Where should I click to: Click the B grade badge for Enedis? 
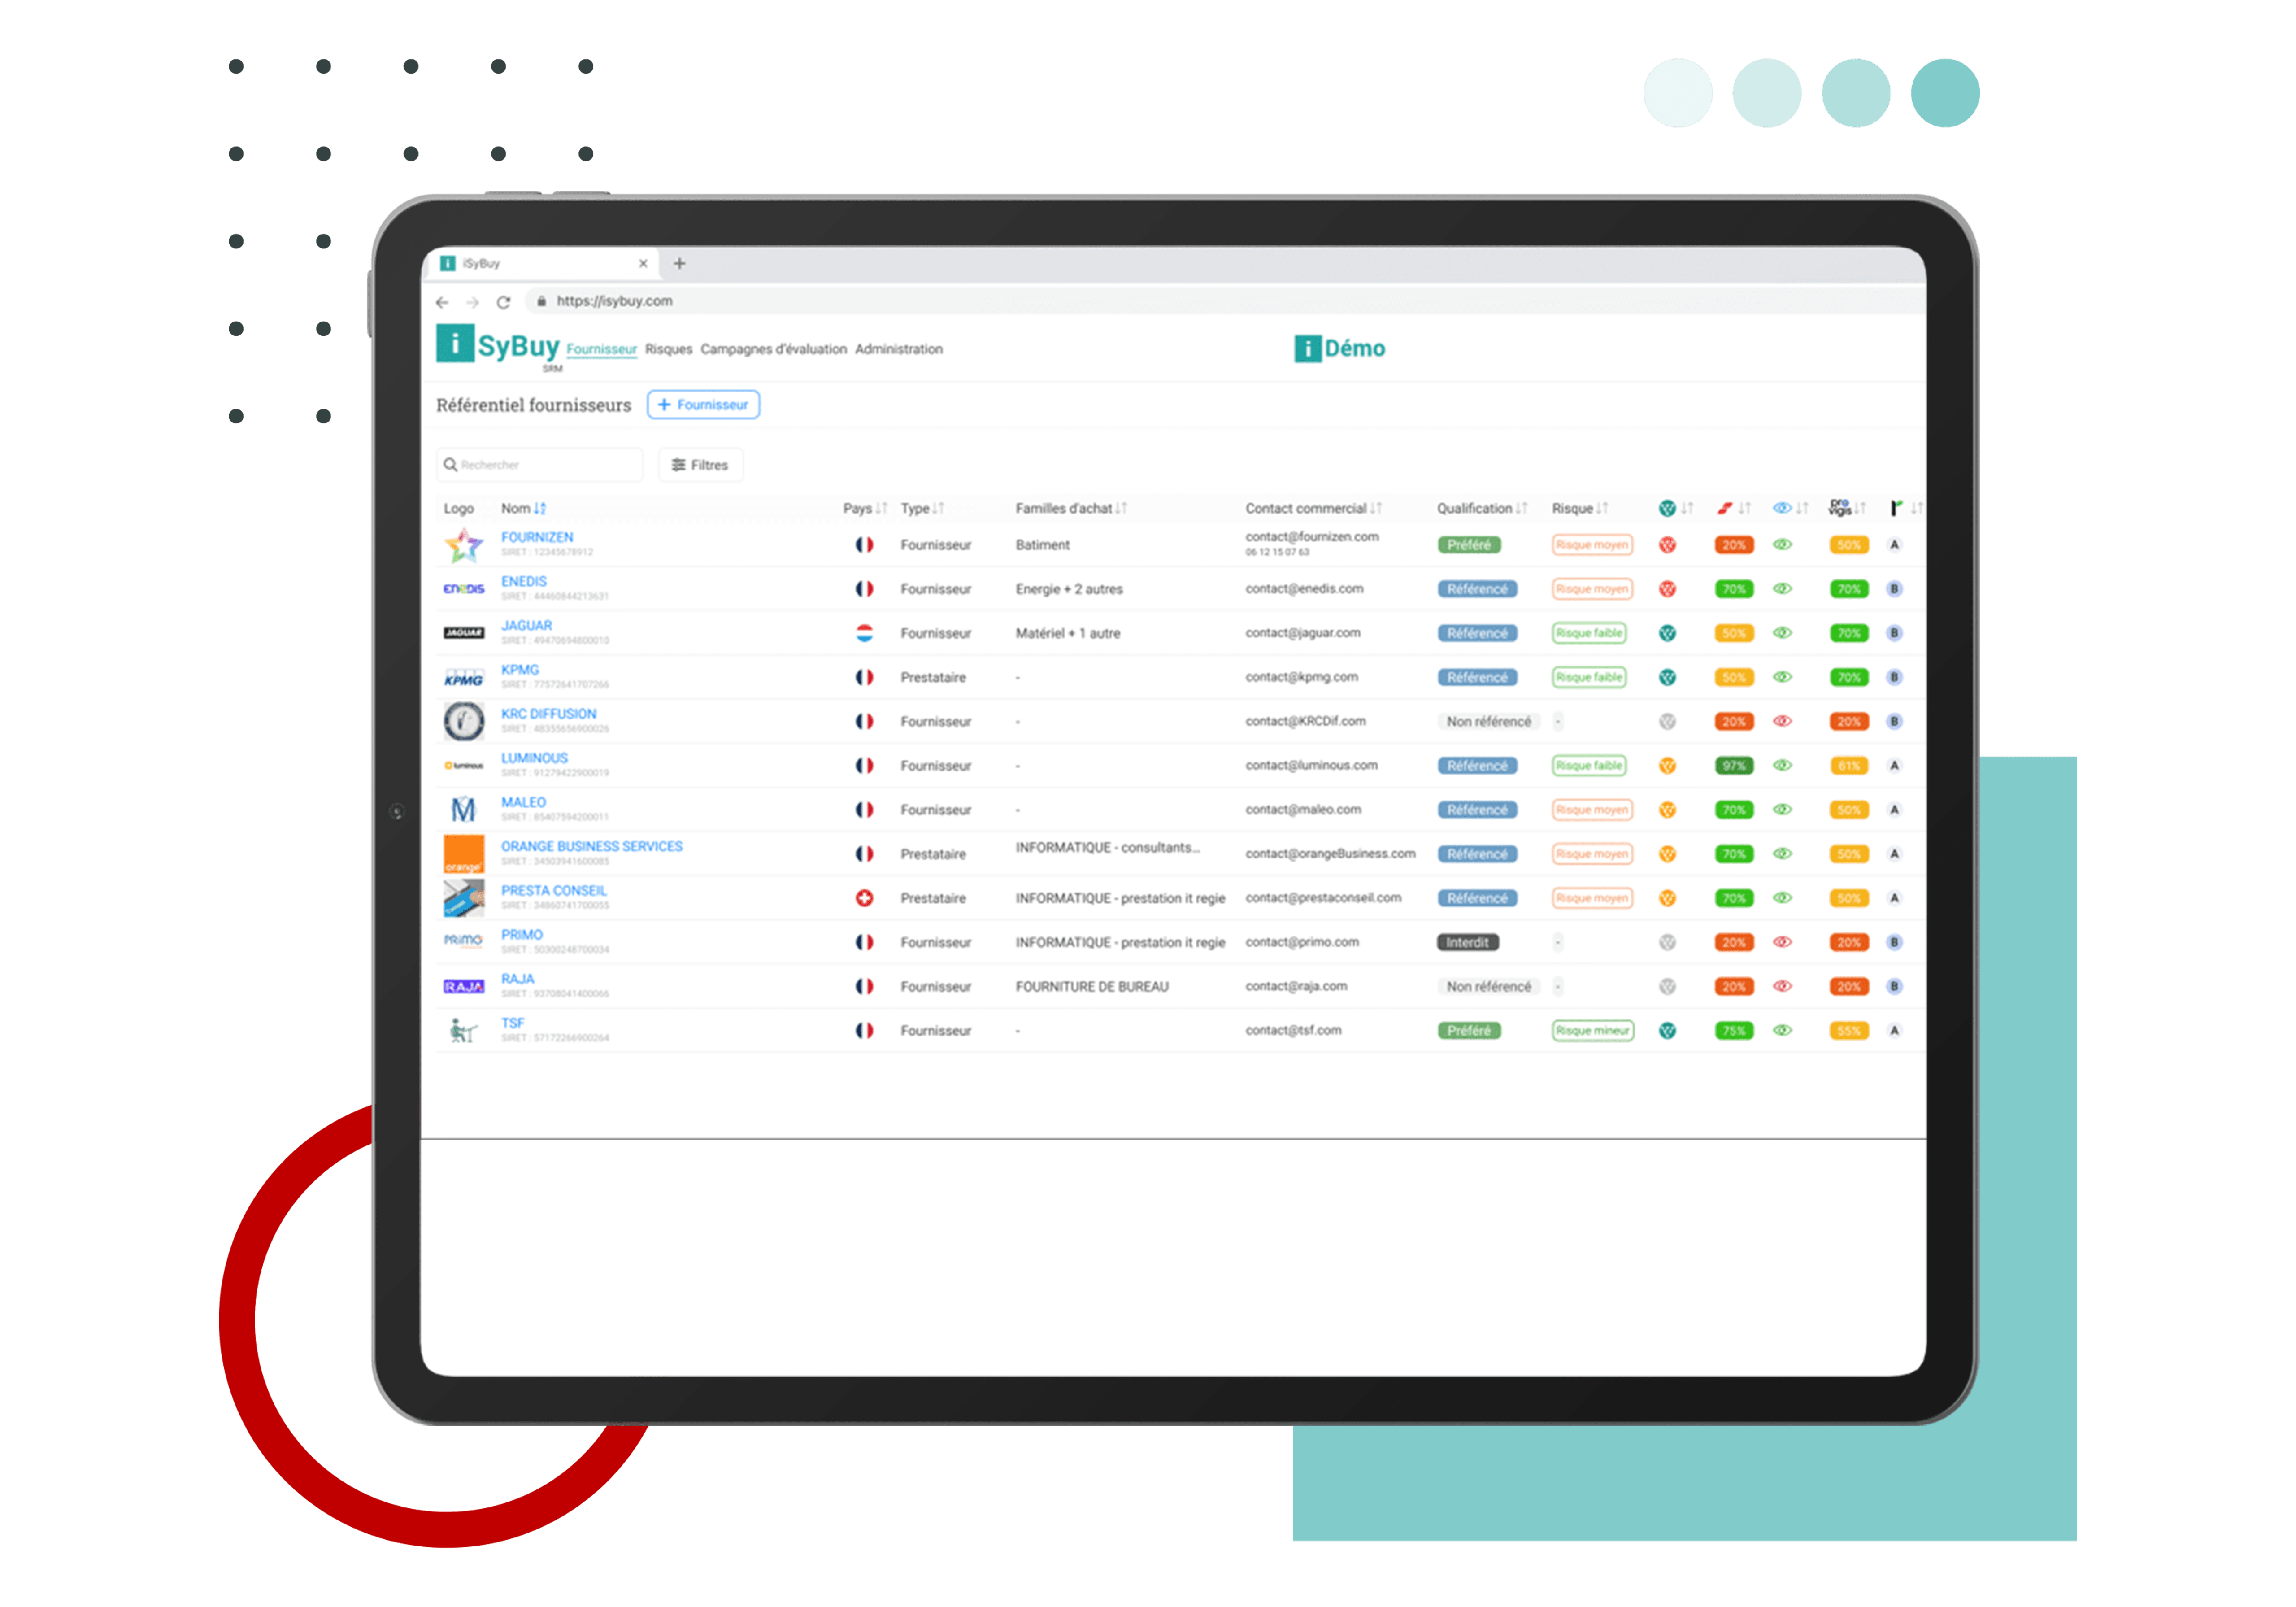(1894, 589)
